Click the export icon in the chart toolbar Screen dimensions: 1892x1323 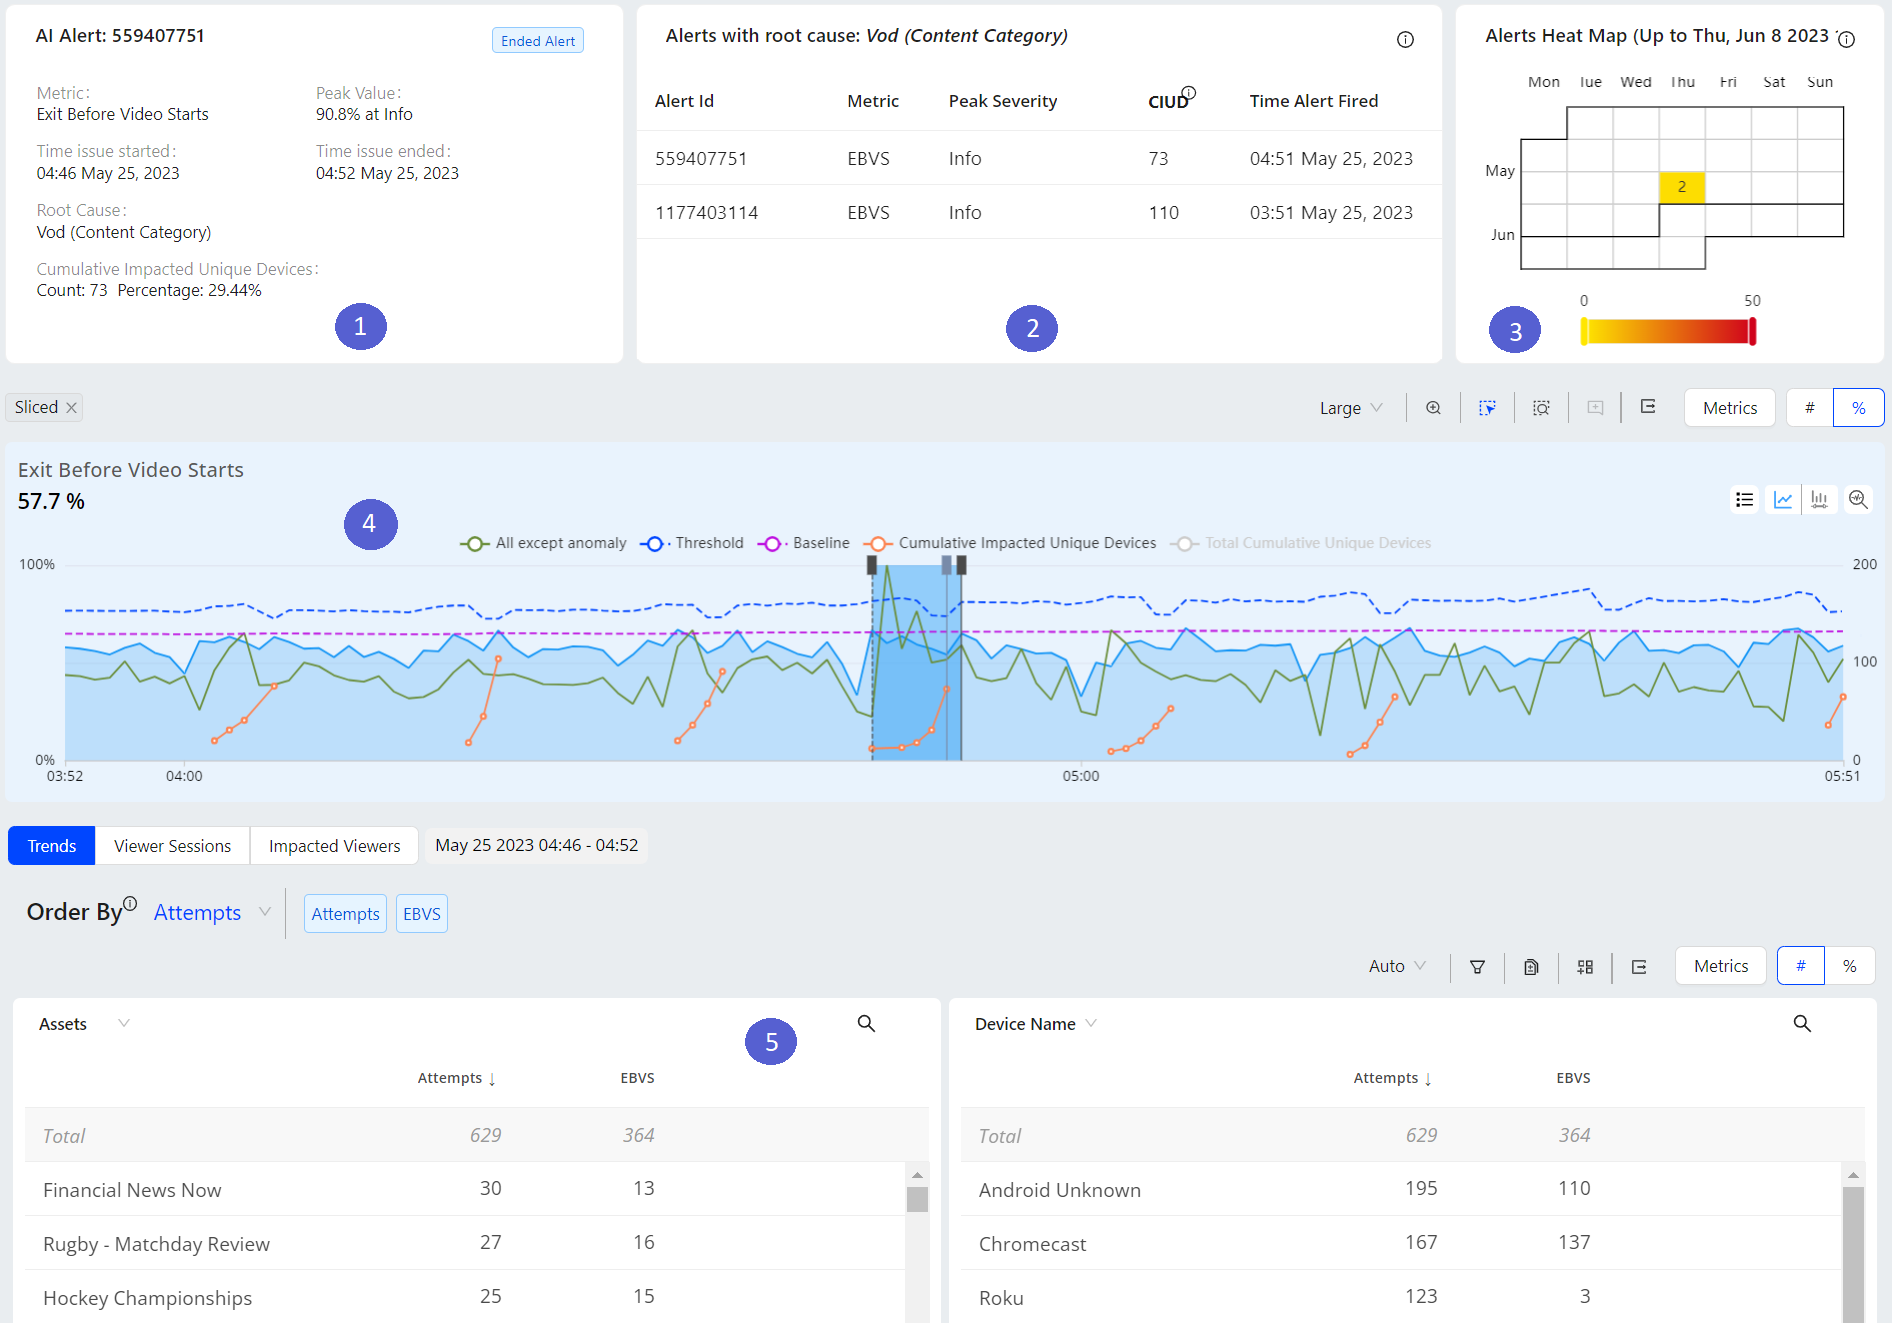pos(1648,407)
